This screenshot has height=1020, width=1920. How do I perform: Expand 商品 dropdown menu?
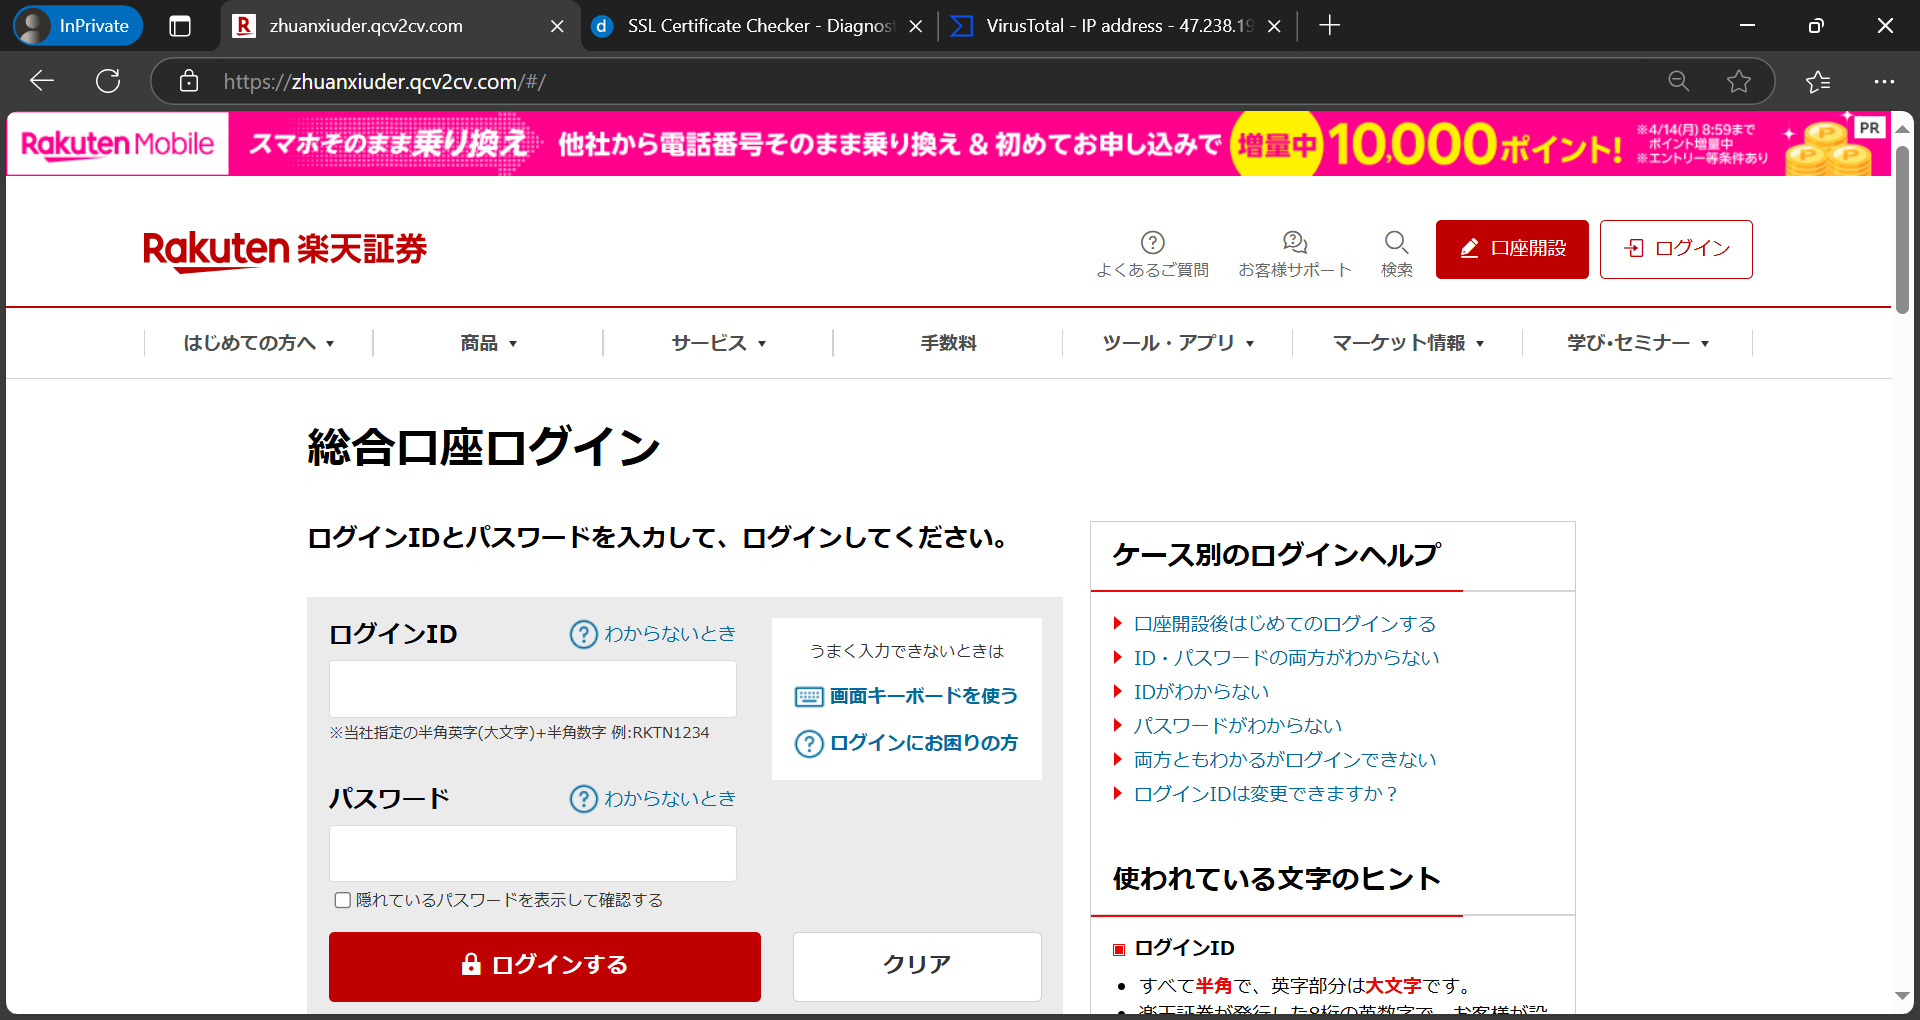tap(488, 343)
